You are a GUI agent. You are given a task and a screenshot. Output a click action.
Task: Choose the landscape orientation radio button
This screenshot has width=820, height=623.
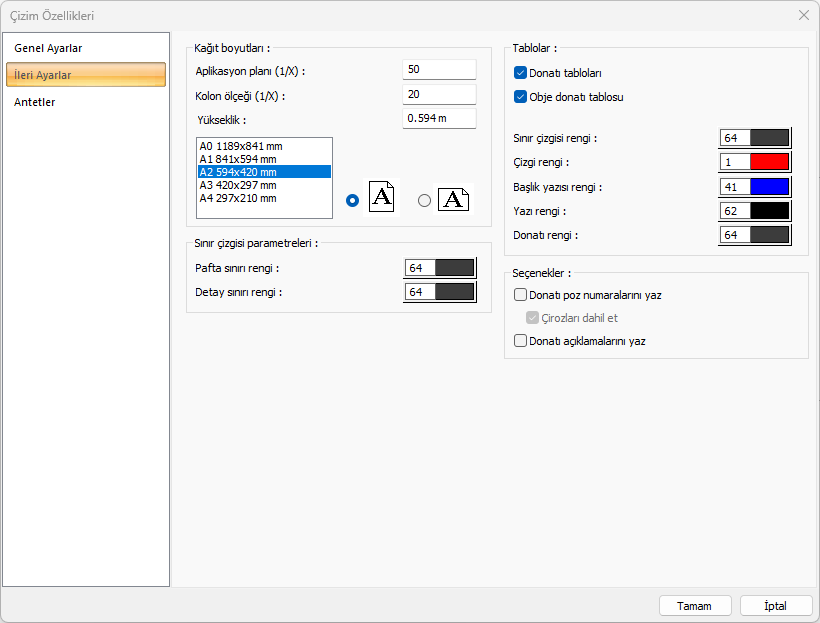(424, 200)
